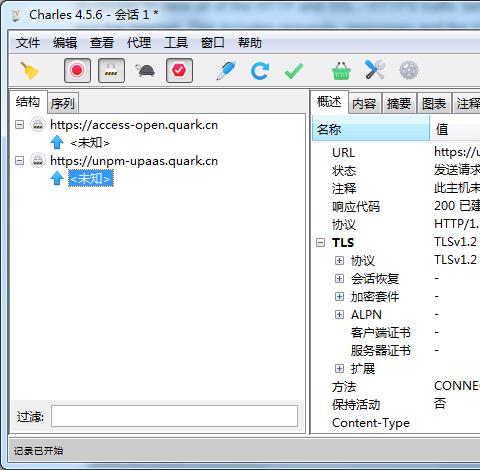Click the Charles app icon in title bar
The height and width of the screenshot is (470, 480).
pos(16,15)
